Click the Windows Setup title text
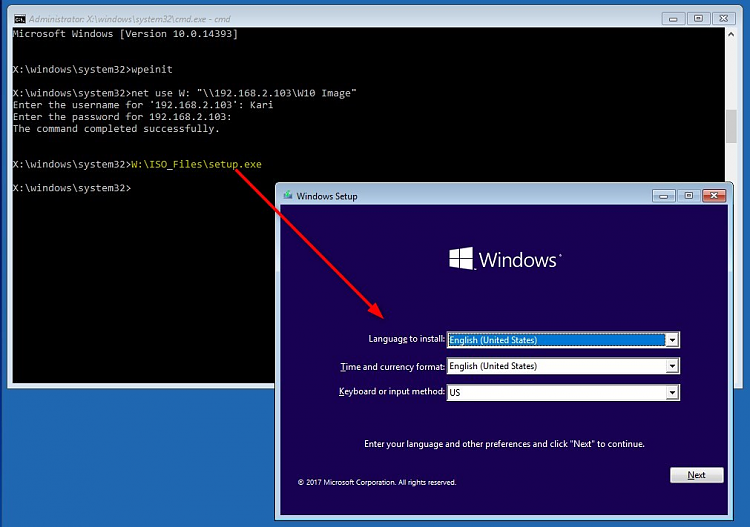 pos(327,196)
